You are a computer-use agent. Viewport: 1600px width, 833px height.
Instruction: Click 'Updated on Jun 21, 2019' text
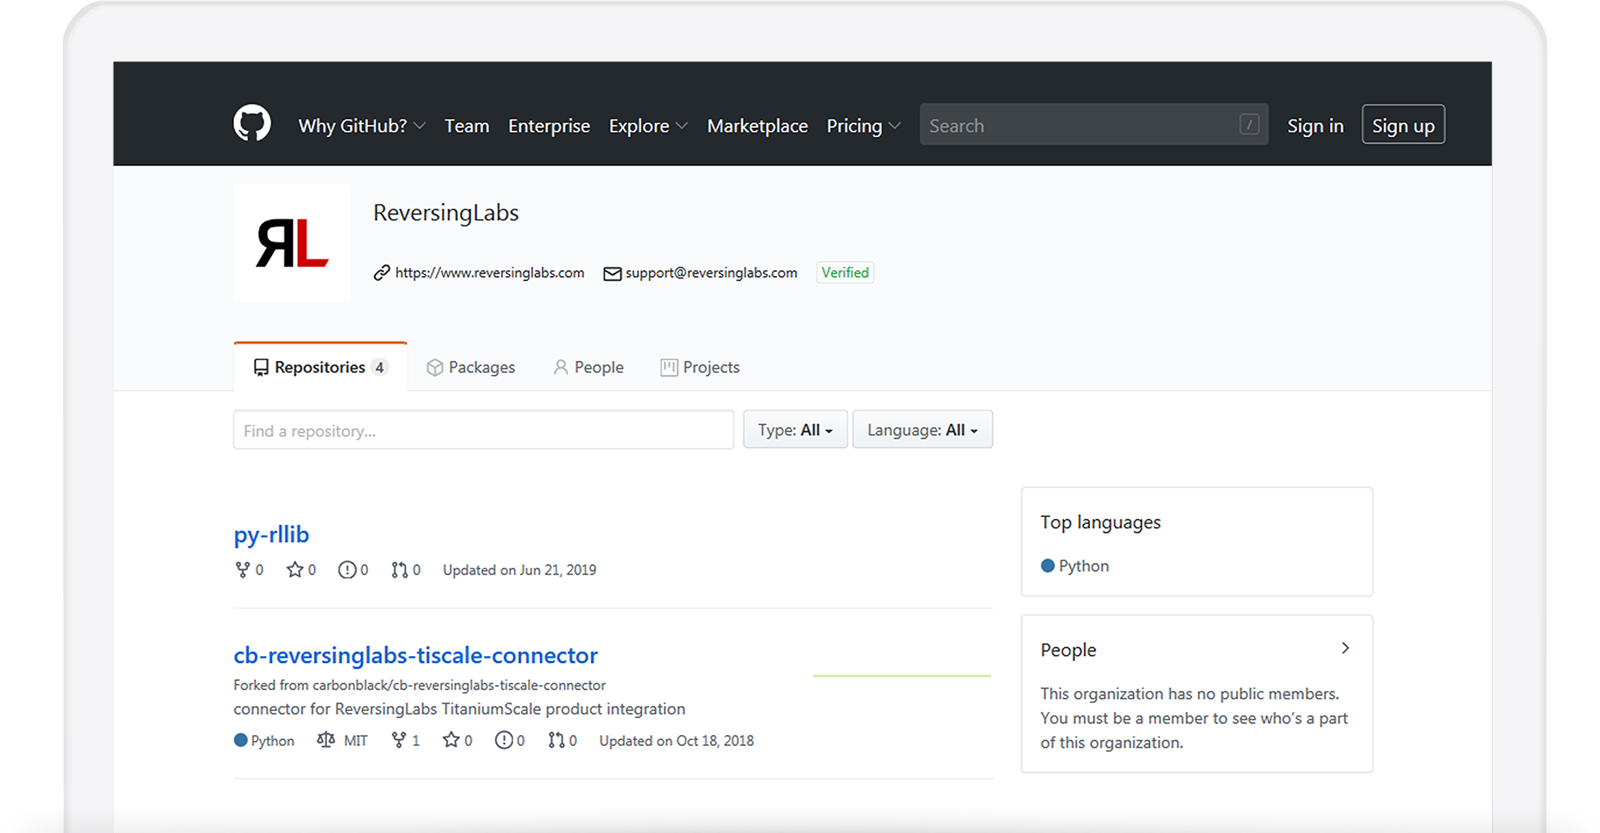point(519,570)
